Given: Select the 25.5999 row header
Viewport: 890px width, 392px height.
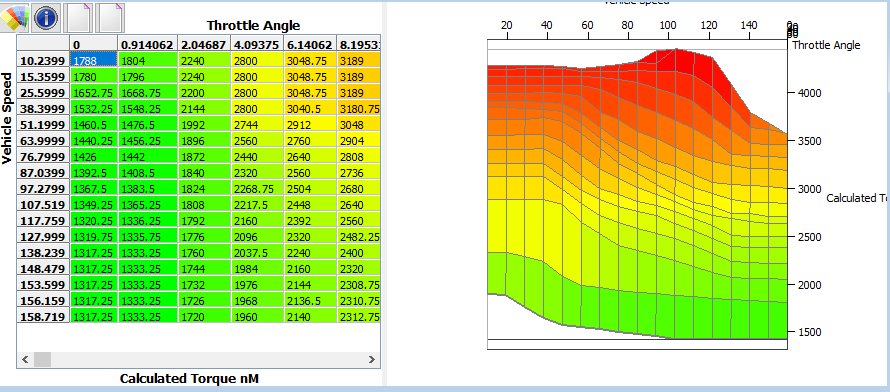Looking at the screenshot, I should 43,92.
